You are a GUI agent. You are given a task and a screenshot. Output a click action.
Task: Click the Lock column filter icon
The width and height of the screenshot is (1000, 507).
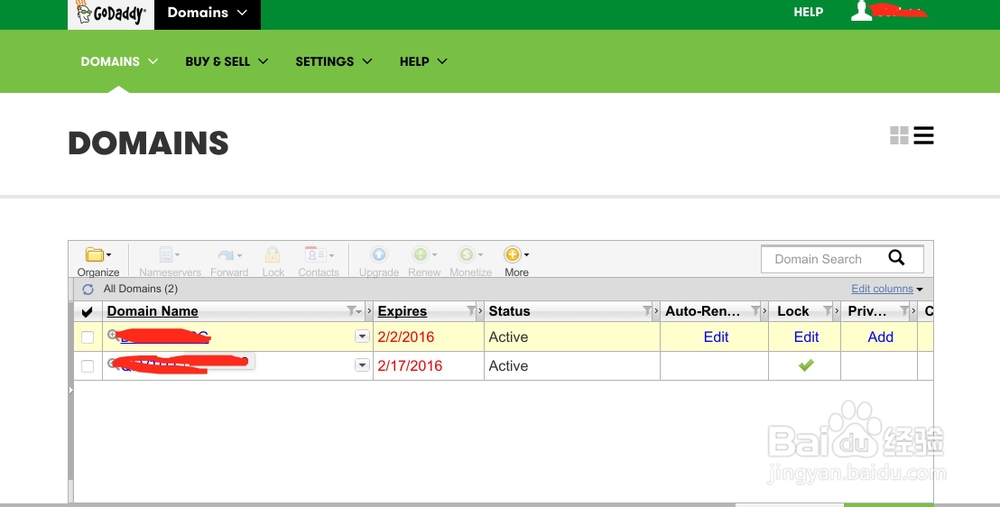coord(828,311)
